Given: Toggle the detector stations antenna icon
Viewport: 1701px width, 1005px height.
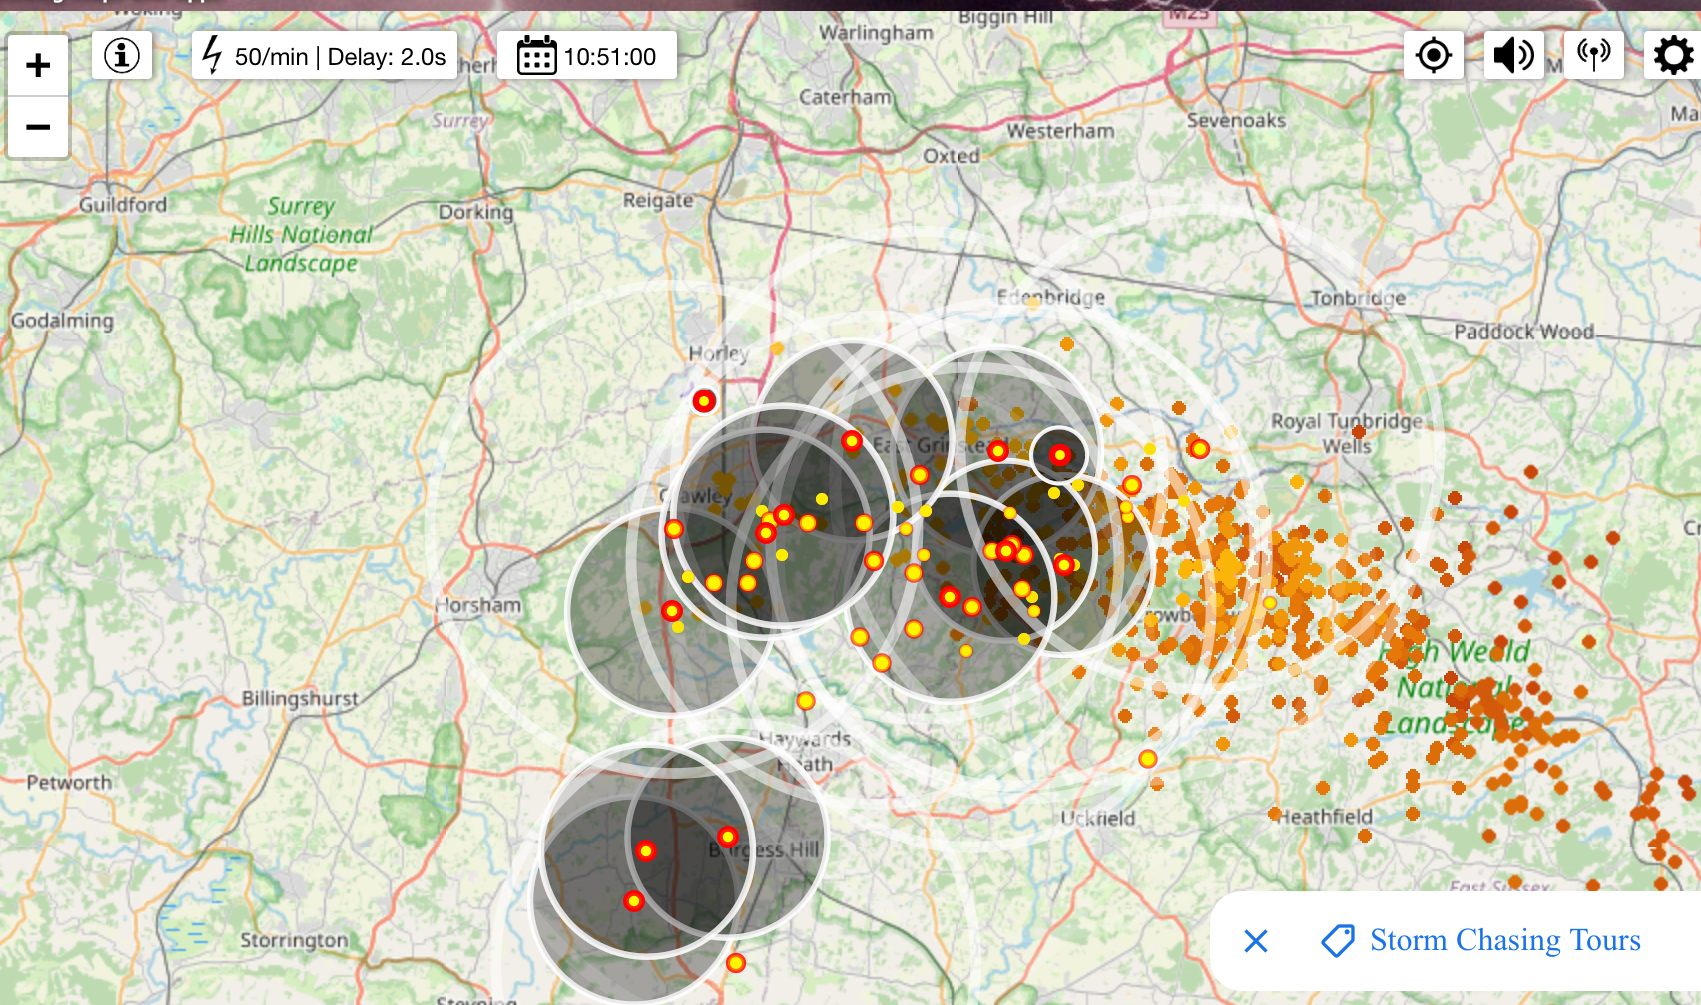Looking at the screenshot, I should (x=1594, y=55).
